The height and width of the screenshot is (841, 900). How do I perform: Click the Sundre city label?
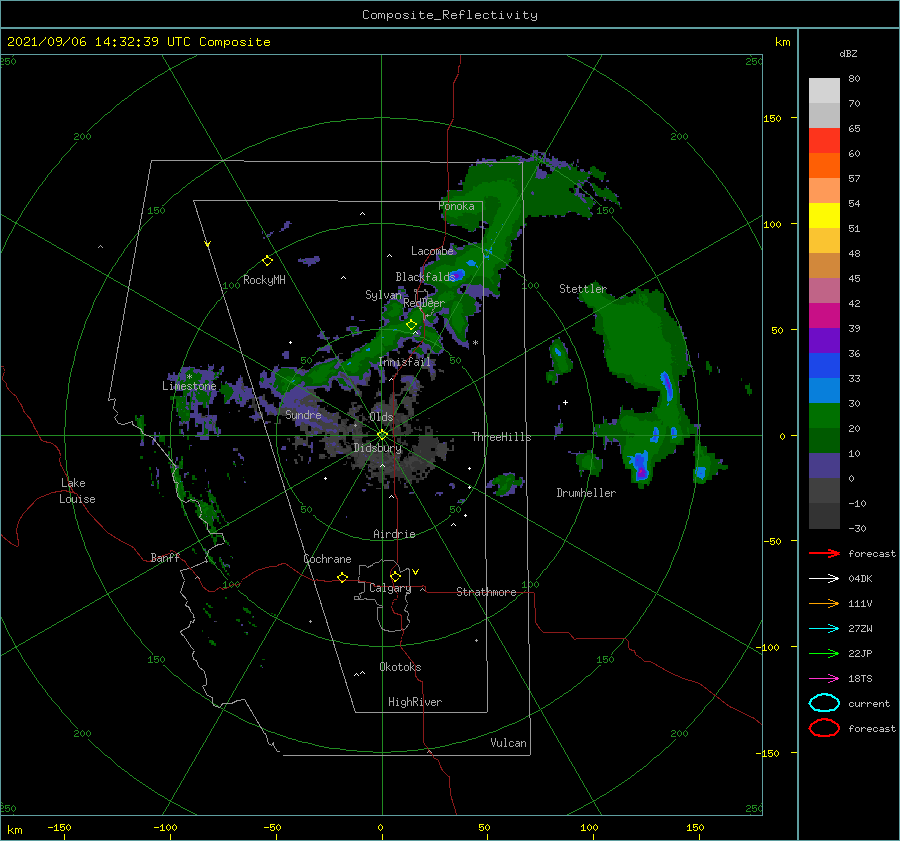tap(303, 414)
